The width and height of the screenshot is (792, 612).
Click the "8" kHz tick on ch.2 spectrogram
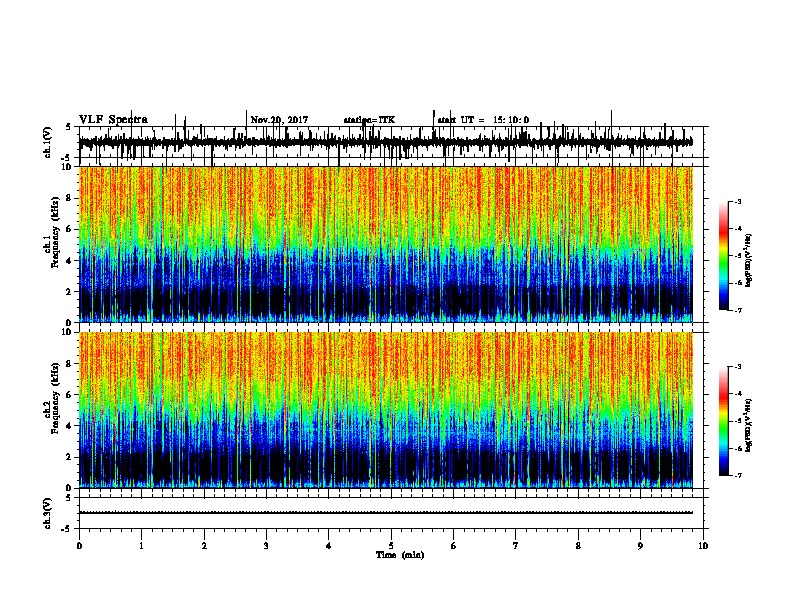[x=69, y=364]
